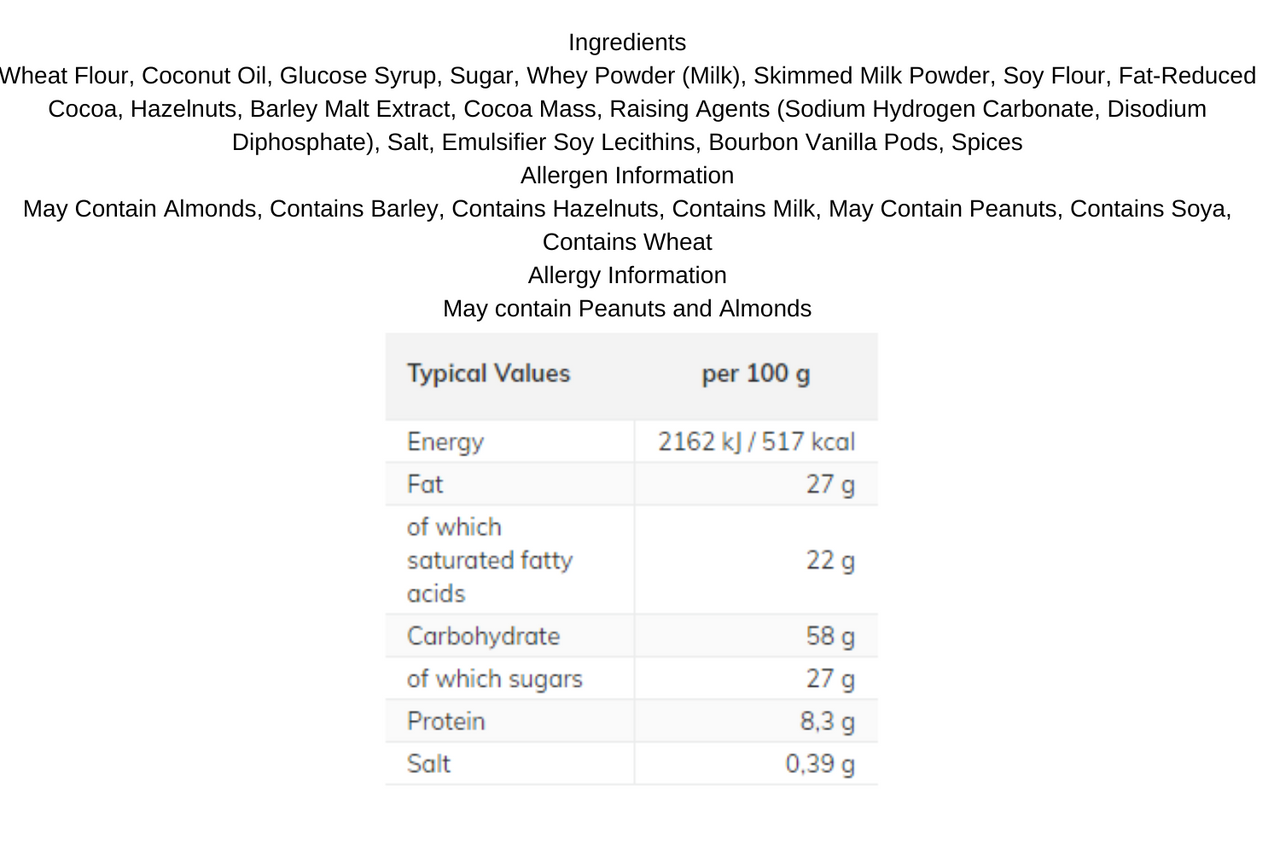Click the 'Contains Wheat' allergen line
Image resolution: width=1280 pixels, height=853 pixels.
pyautogui.click(x=627, y=242)
